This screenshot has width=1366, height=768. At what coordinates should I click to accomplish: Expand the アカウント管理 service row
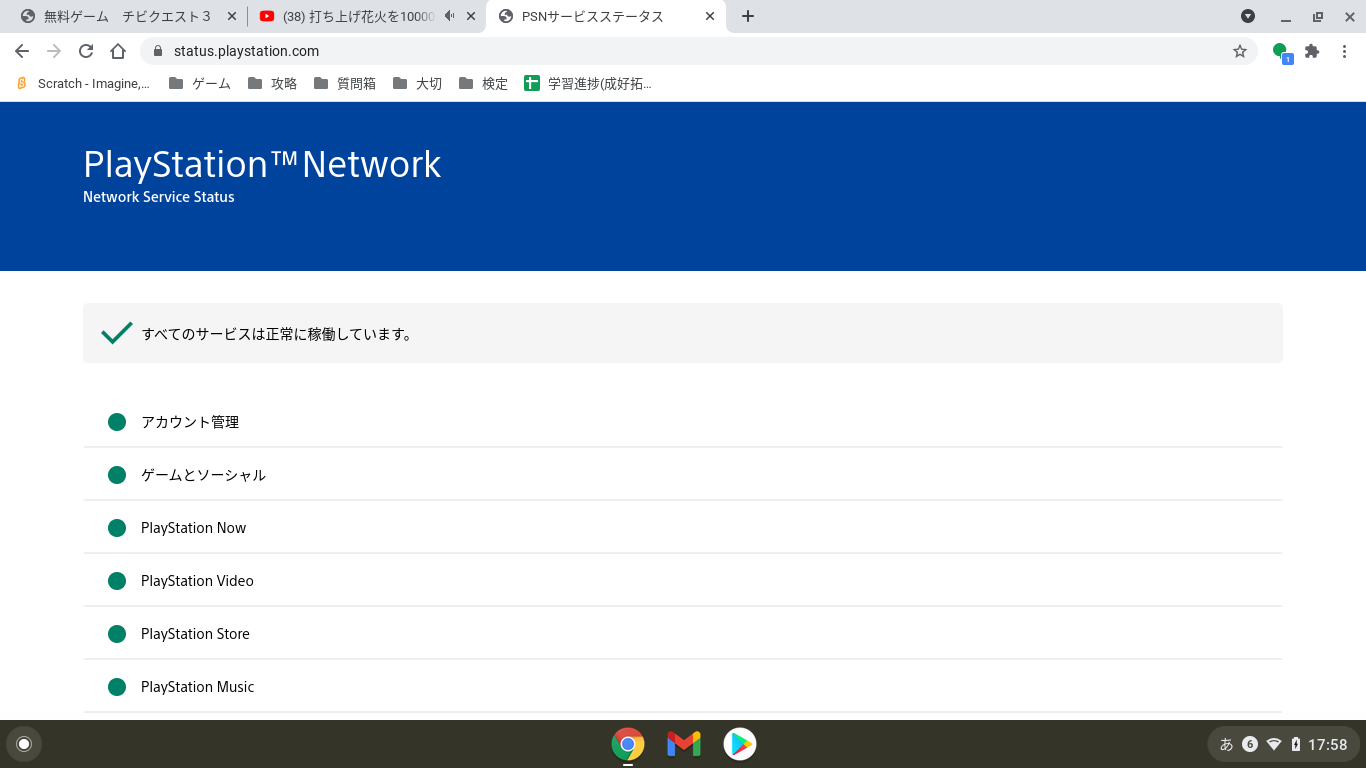682,422
